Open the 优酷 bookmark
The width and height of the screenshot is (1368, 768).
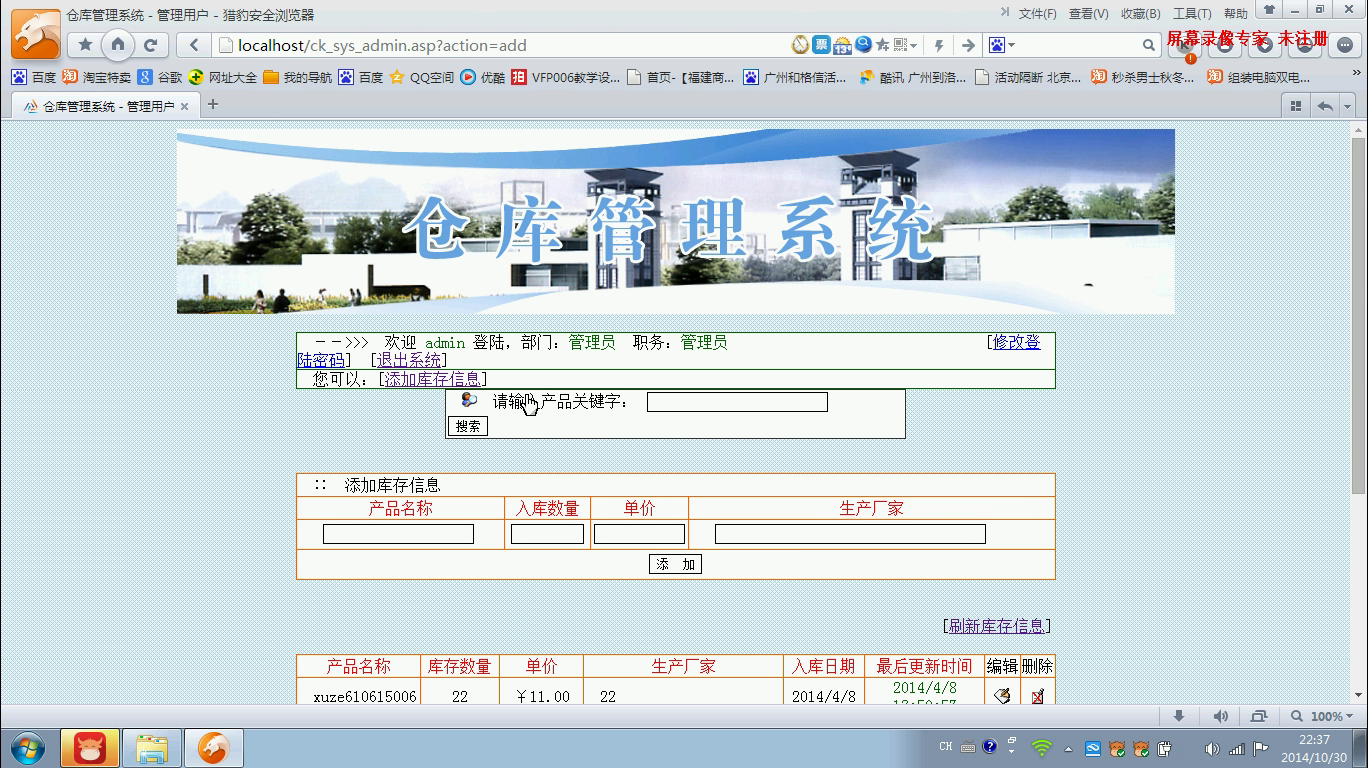click(483, 77)
